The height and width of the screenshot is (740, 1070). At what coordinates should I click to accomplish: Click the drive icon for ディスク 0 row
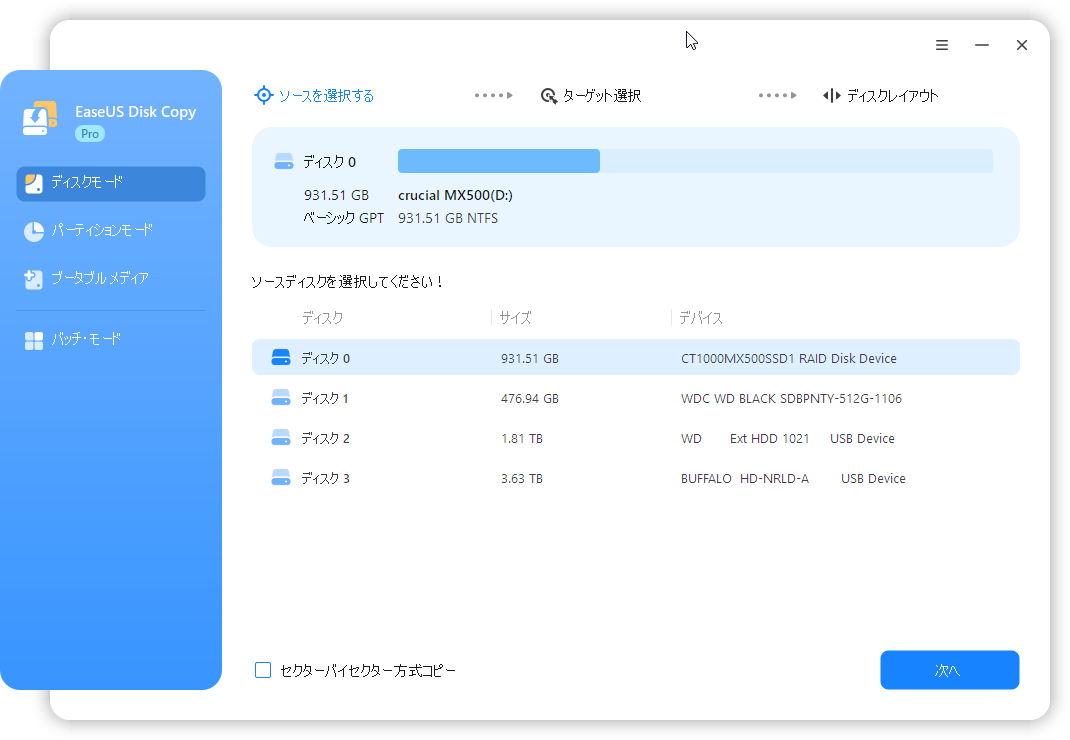(x=280, y=357)
